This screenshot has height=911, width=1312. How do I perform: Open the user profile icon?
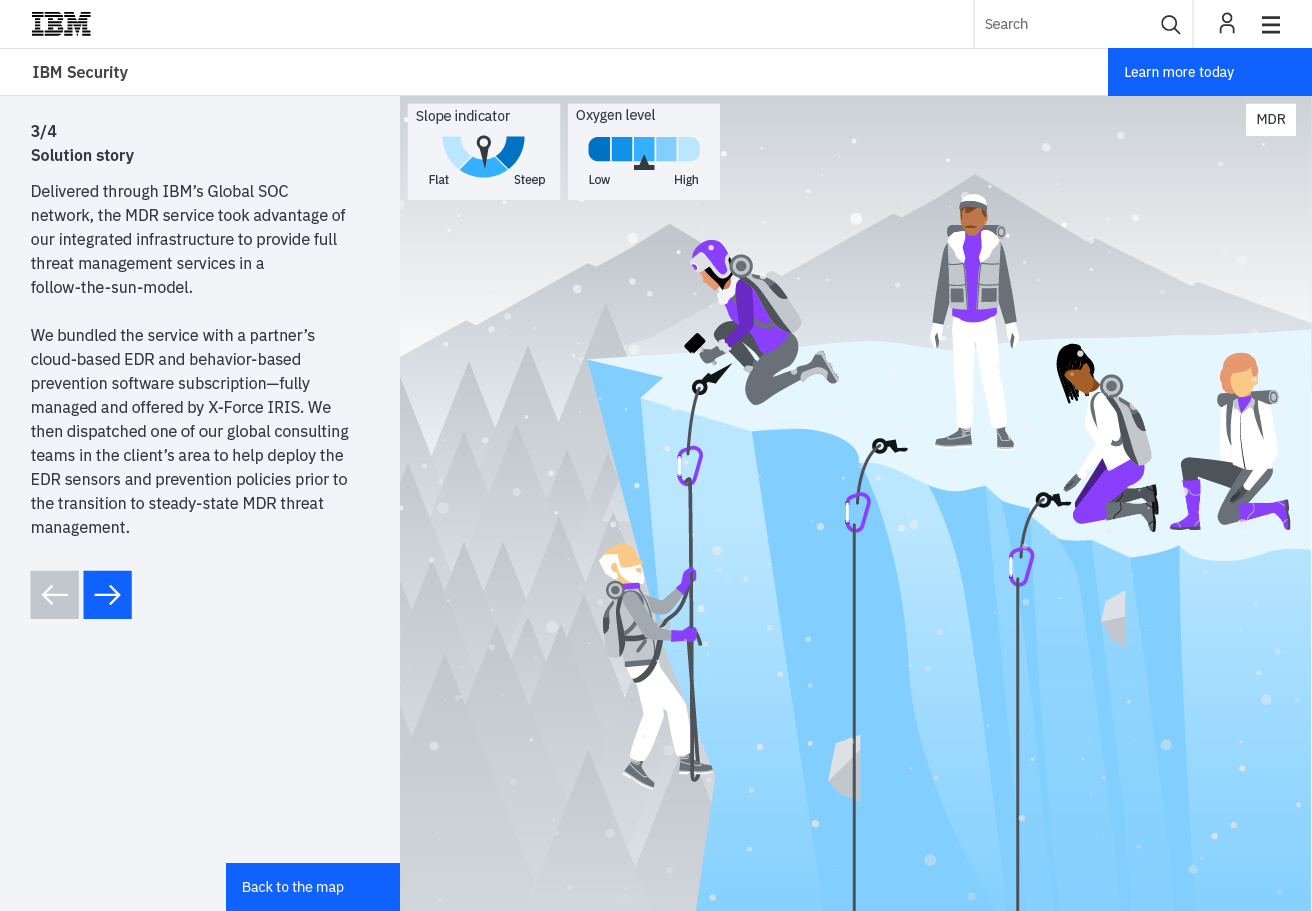click(x=1227, y=24)
